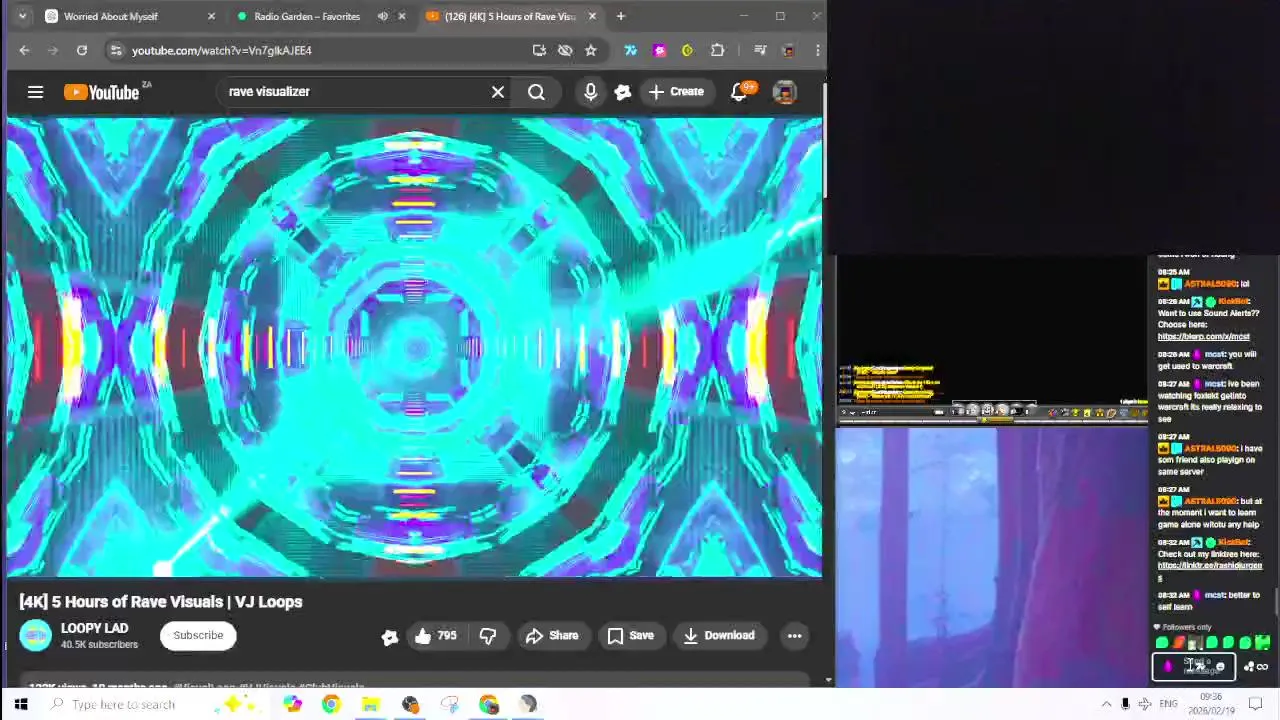
Task: Show hidden system tray icons
Action: (x=1106, y=704)
